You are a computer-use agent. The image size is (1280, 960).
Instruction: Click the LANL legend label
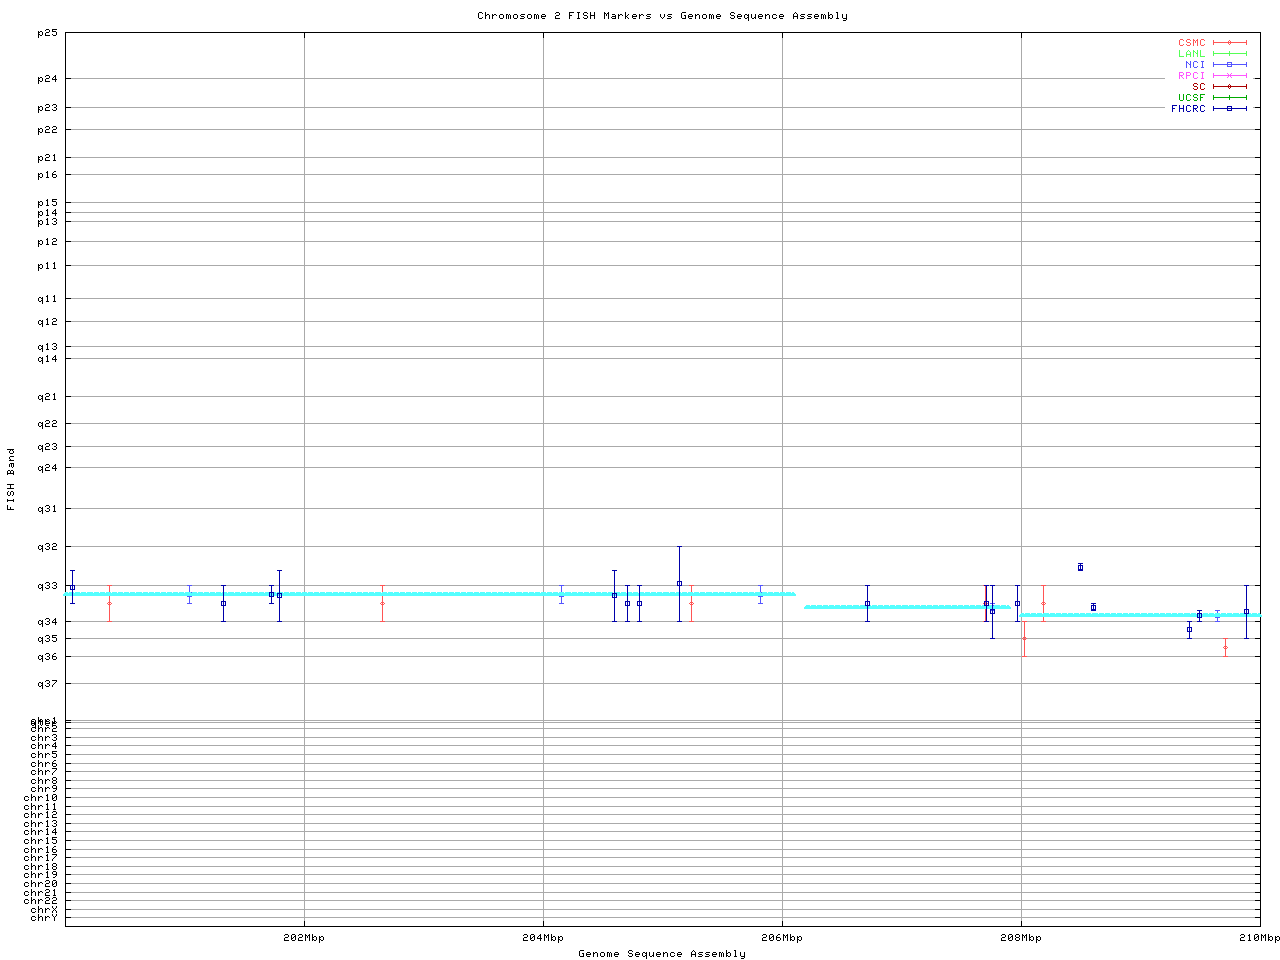[x=1191, y=54]
